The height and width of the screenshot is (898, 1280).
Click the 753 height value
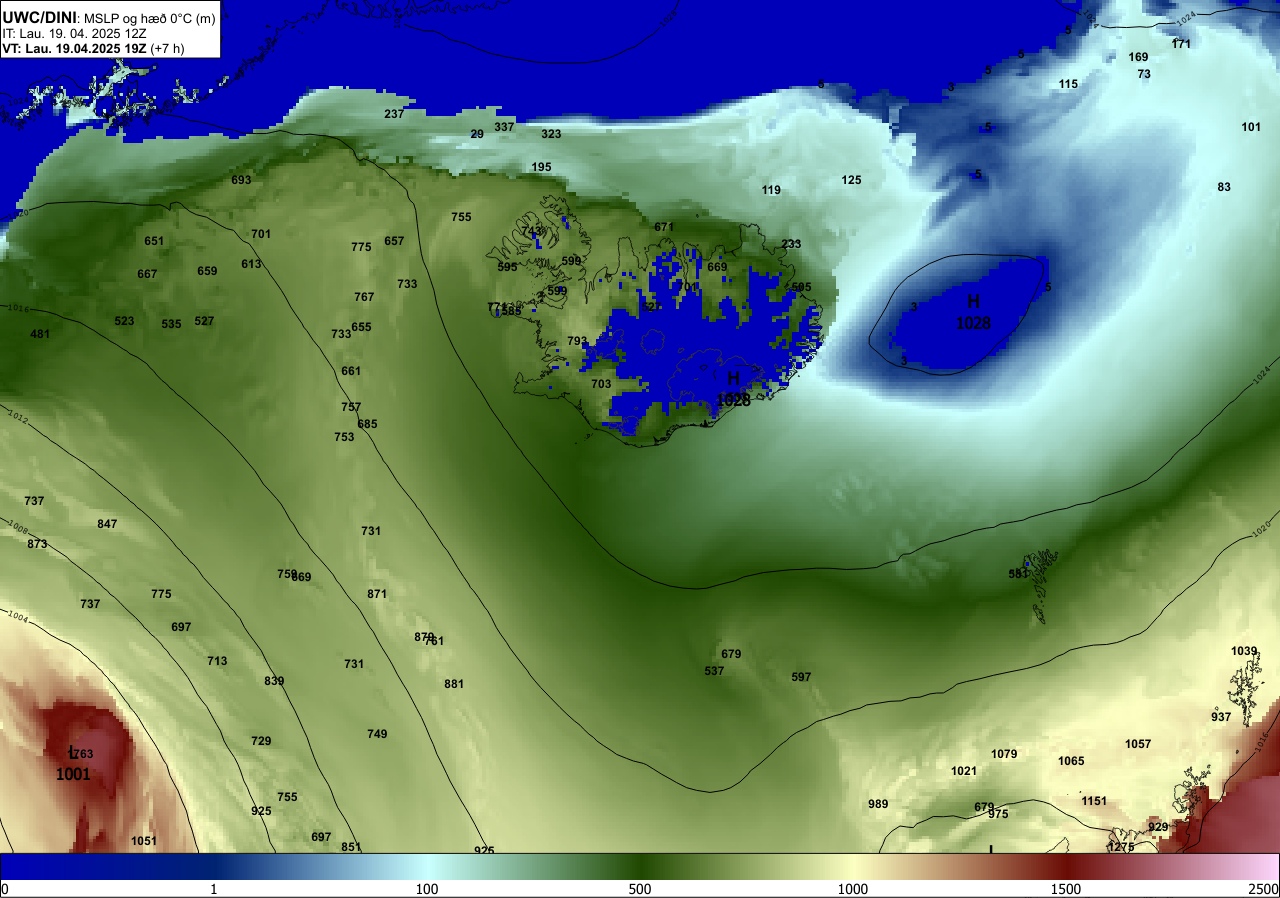[x=344, y=437]
